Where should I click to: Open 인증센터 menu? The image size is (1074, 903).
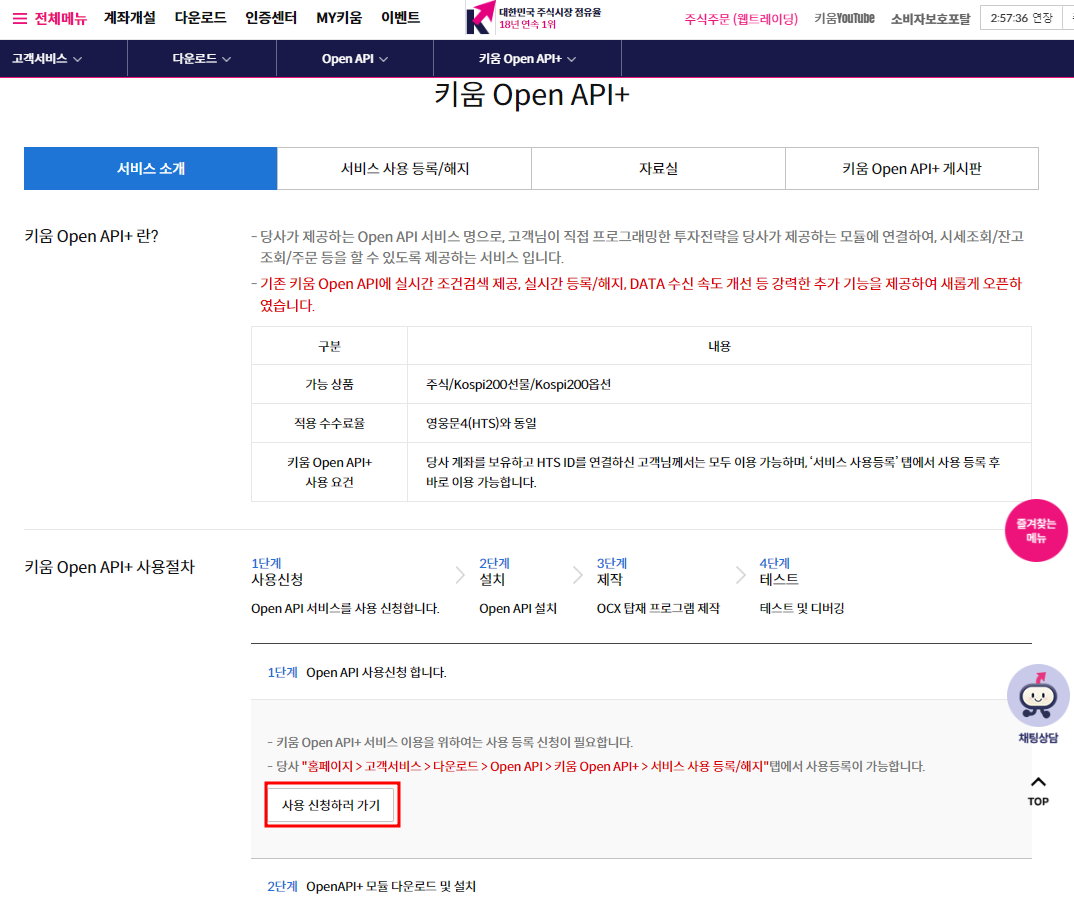271,18
